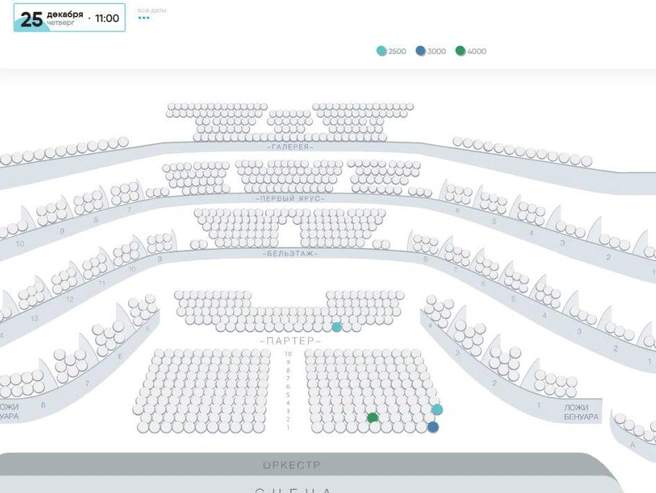Click the cyan 2500 price legend dot

pos(381,51)
